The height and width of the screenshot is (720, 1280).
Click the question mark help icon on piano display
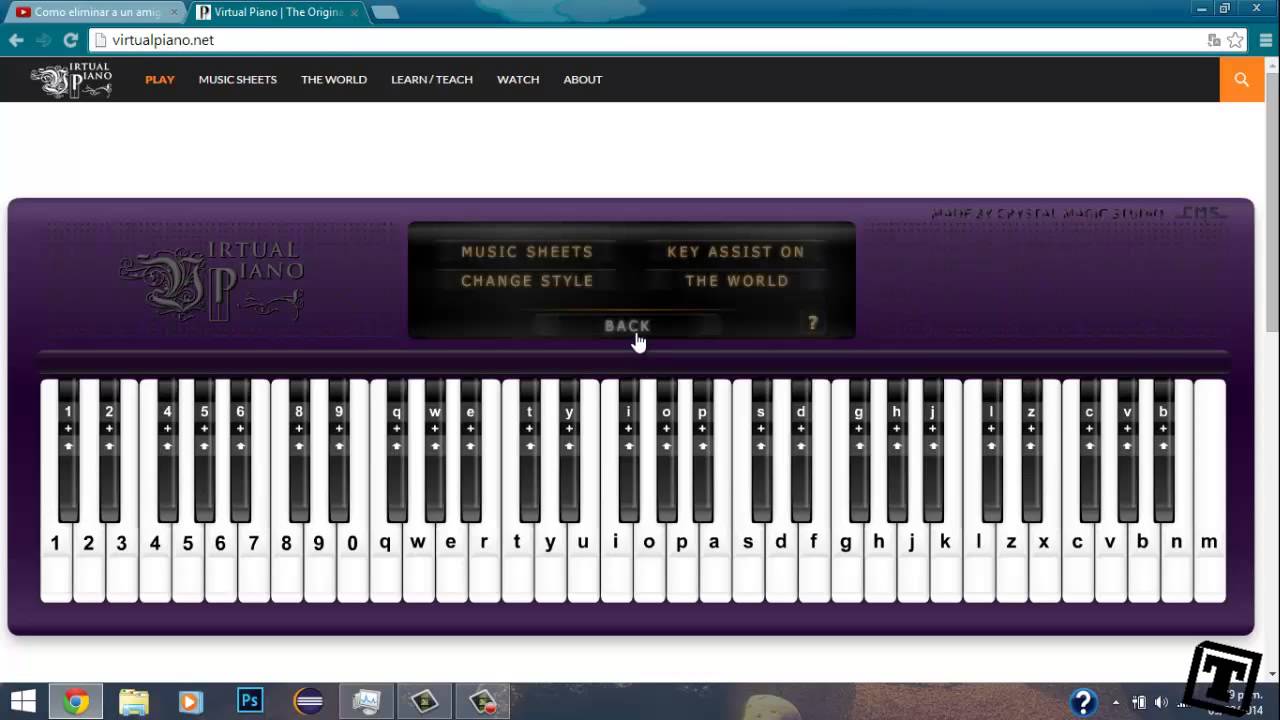pos(812,323)
